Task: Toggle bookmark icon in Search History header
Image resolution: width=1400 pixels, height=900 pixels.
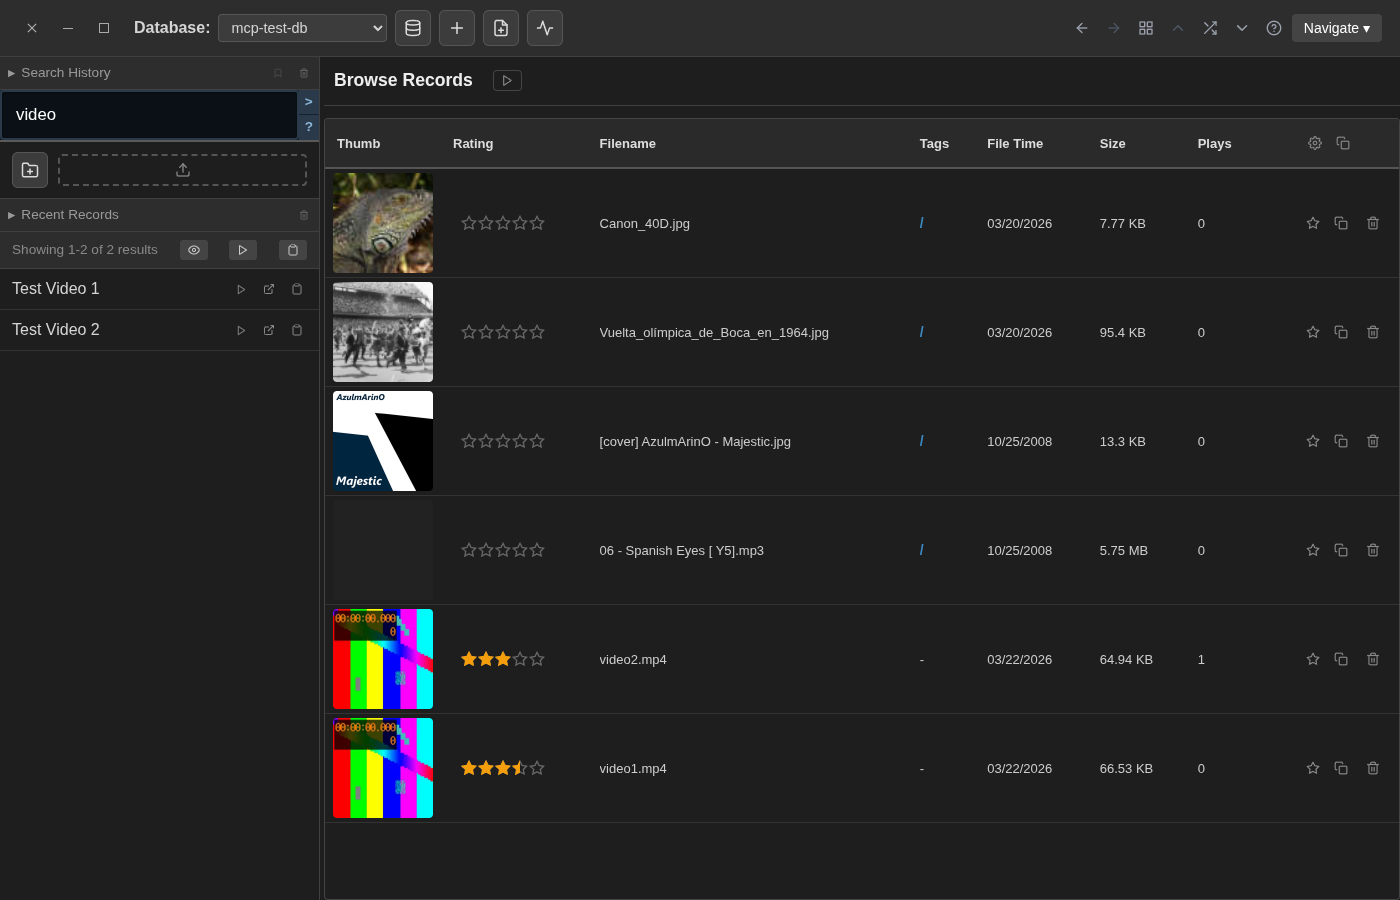Action: (278, 73)
